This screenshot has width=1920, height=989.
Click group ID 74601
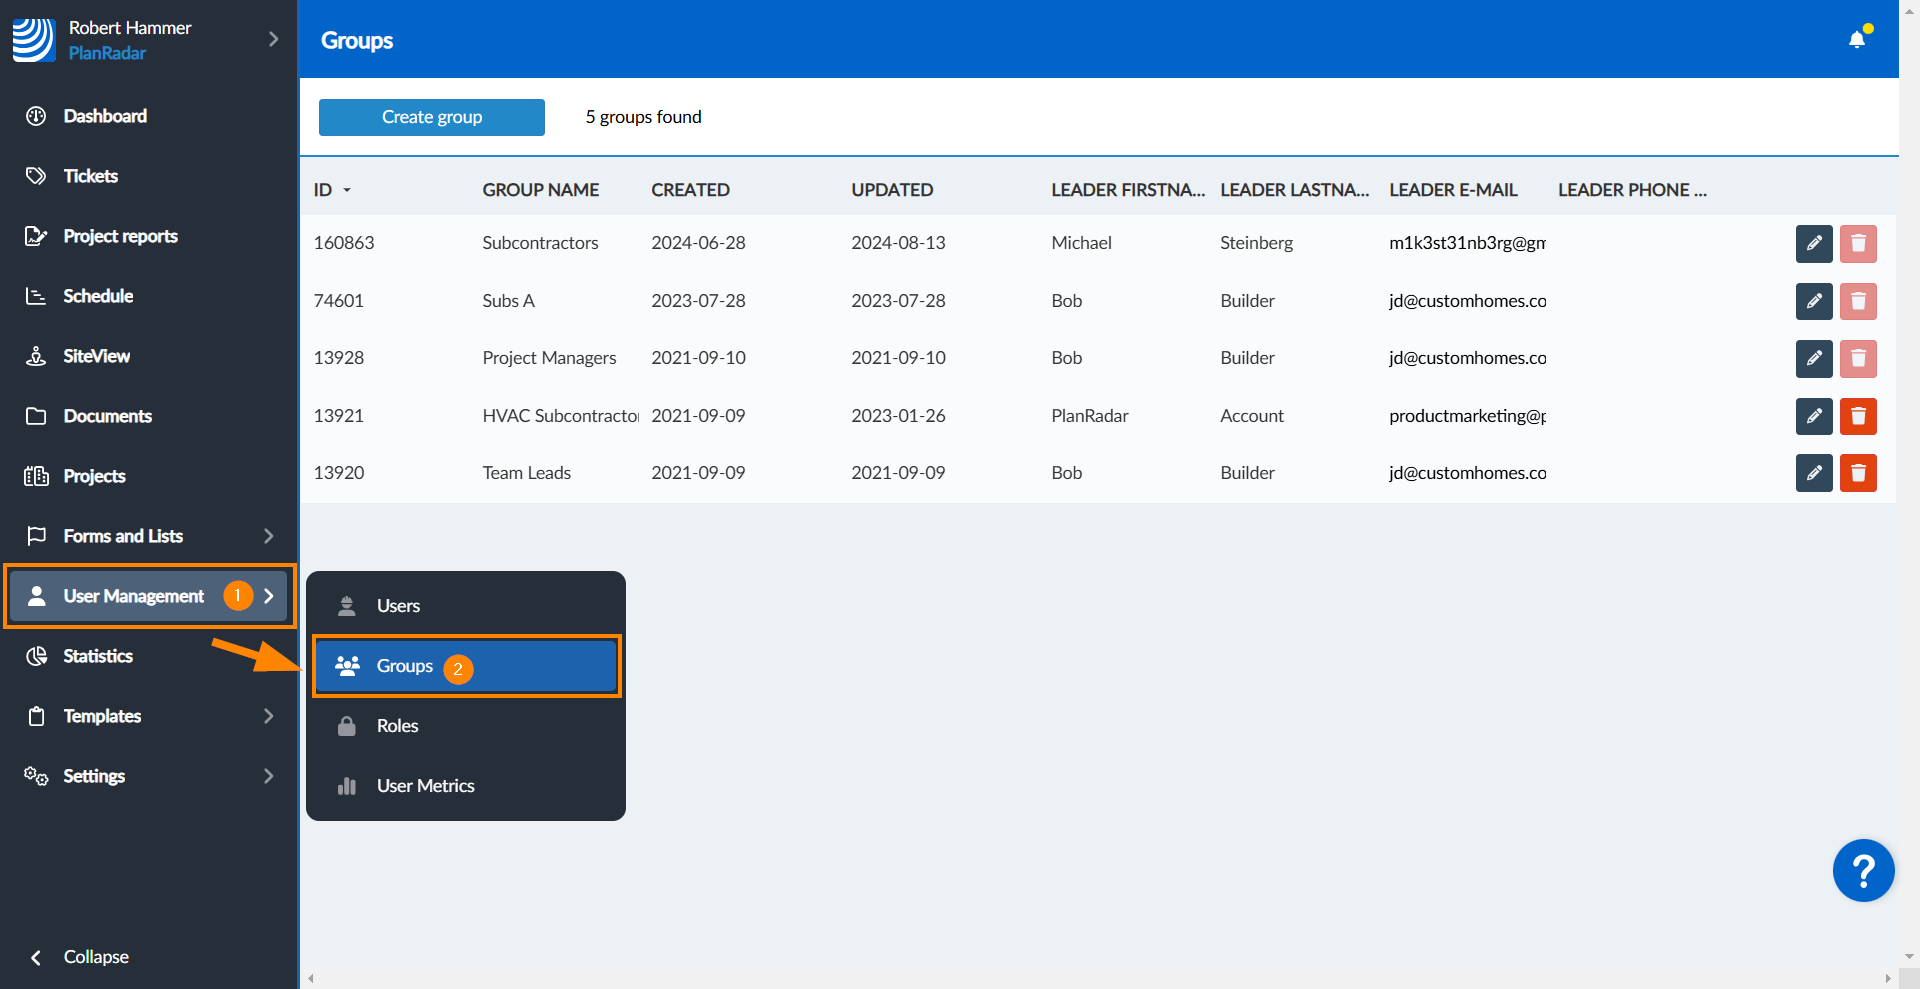pyautogui.click(x=339, y=301)
